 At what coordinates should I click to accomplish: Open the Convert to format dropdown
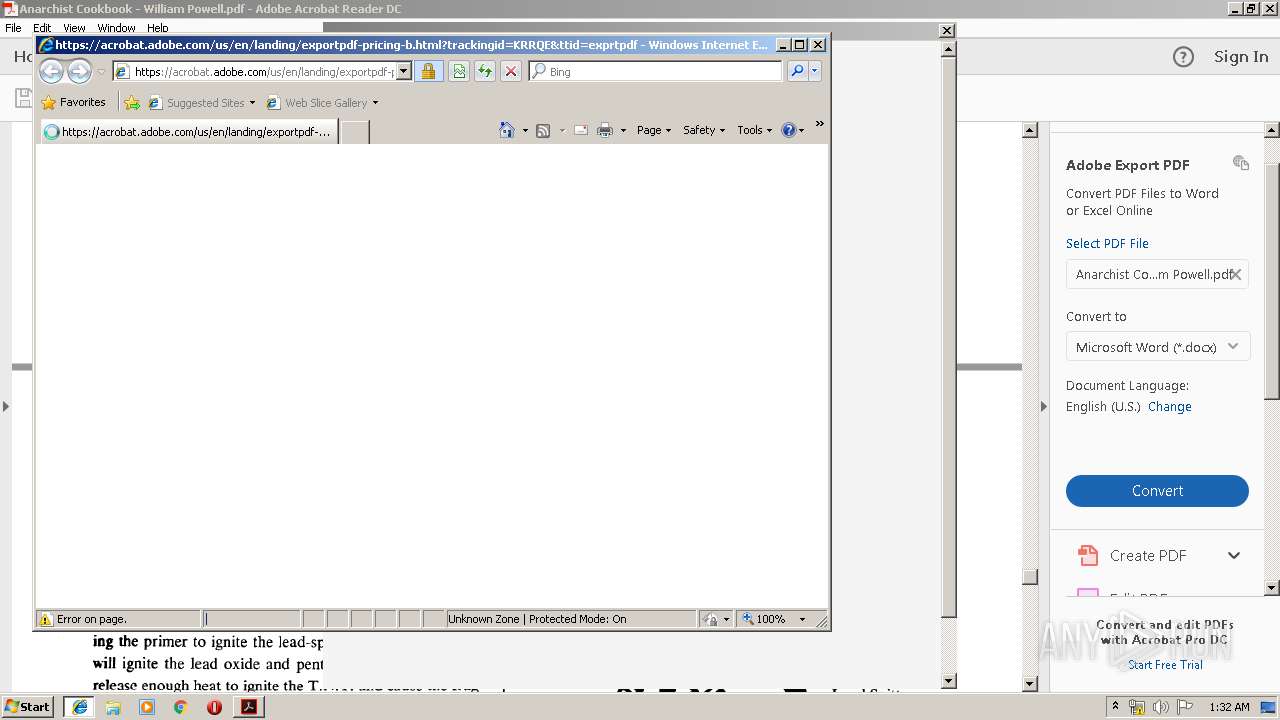click(x=1157, y=347)
